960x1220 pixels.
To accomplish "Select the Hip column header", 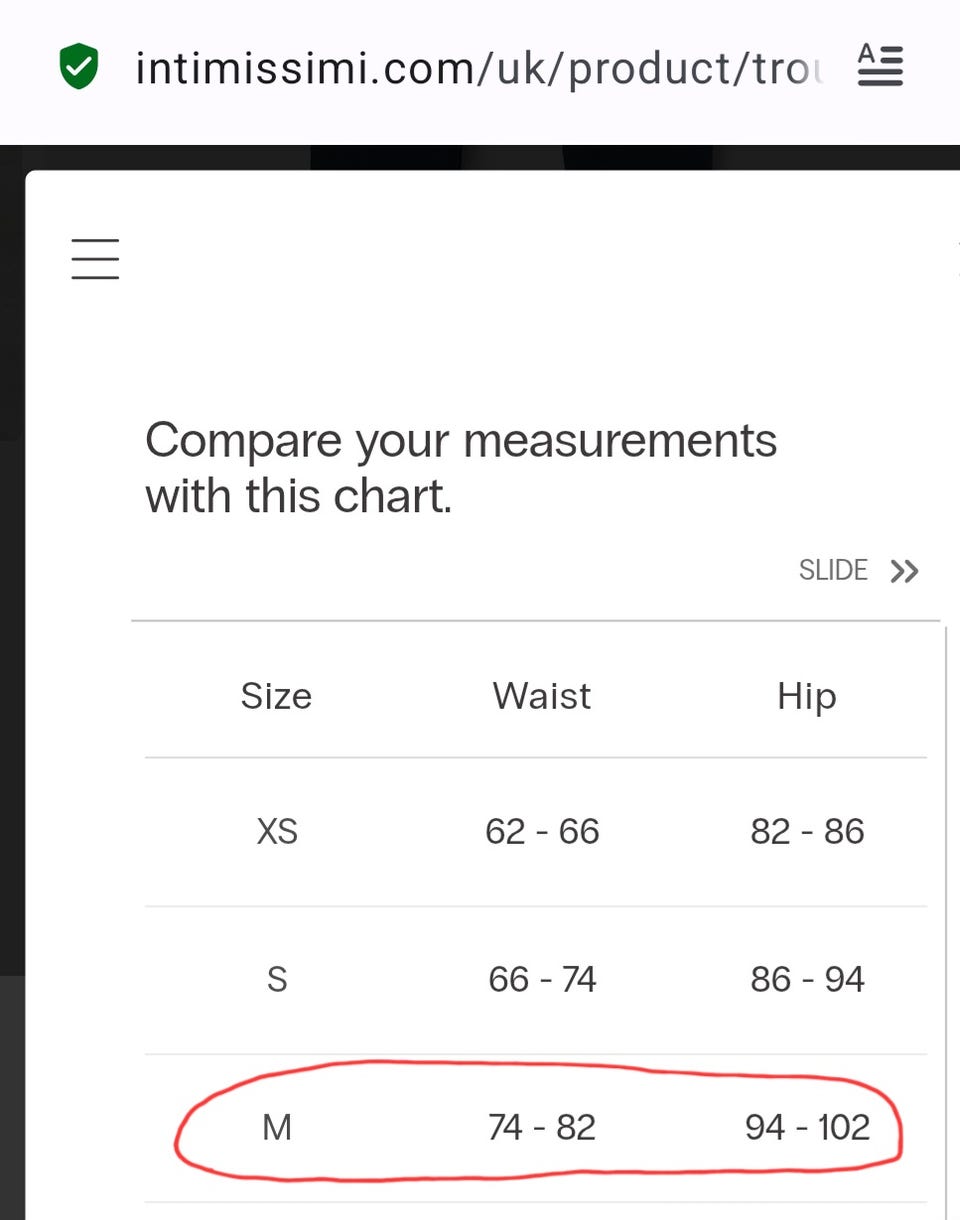I will (x=806, y=696).
